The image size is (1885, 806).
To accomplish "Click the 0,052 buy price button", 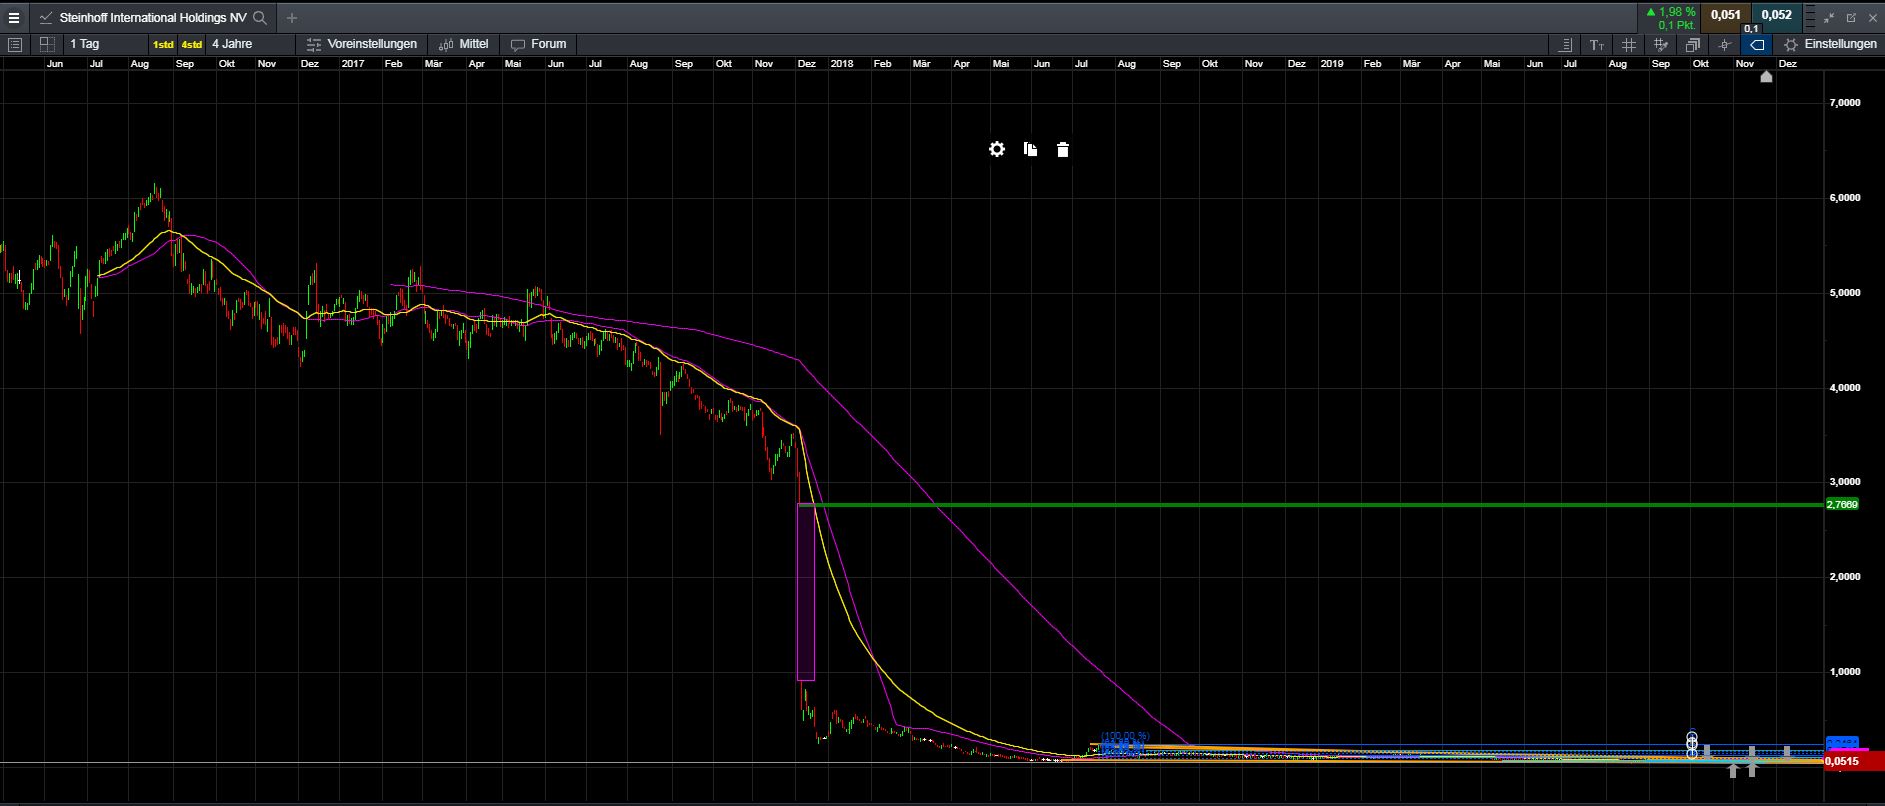I will tap(1776, 15).
